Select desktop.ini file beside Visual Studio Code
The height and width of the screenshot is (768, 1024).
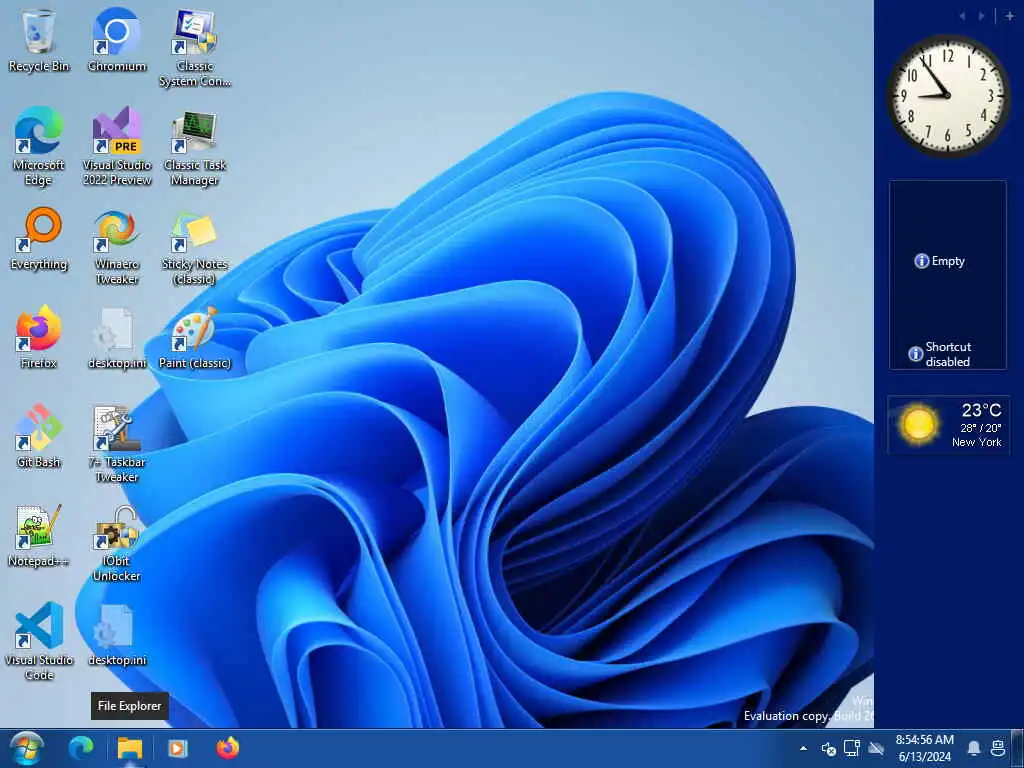[117, 635]
